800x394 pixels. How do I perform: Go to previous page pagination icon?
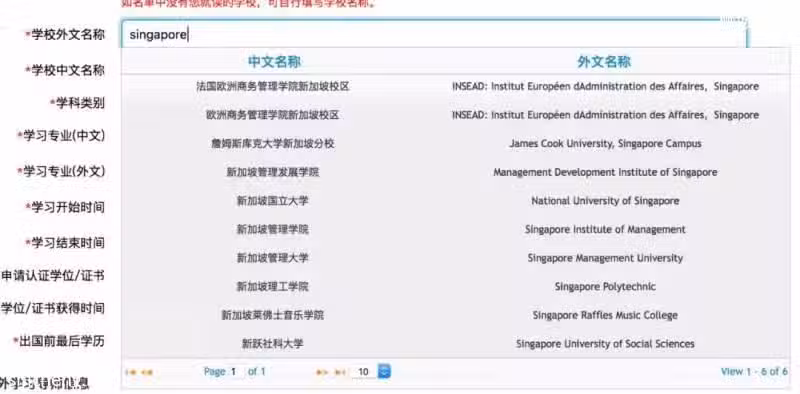(x=146, y=372)
